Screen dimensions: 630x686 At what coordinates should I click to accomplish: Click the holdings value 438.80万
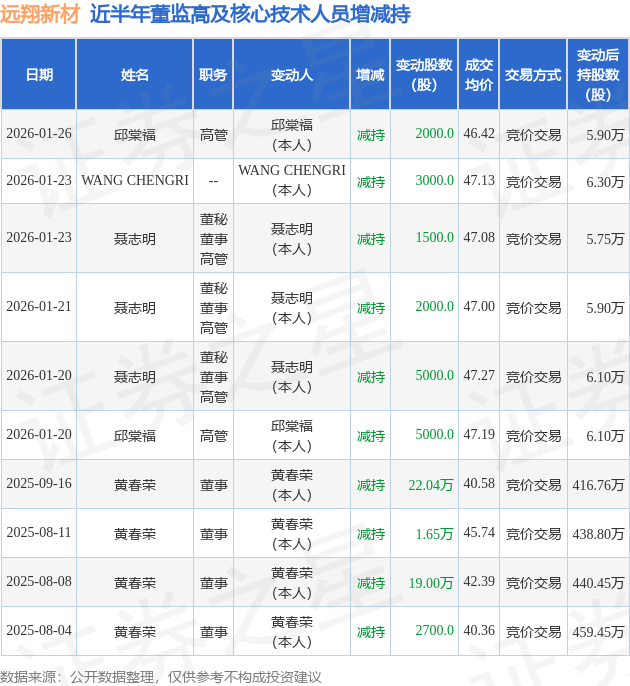click(598, 534)
